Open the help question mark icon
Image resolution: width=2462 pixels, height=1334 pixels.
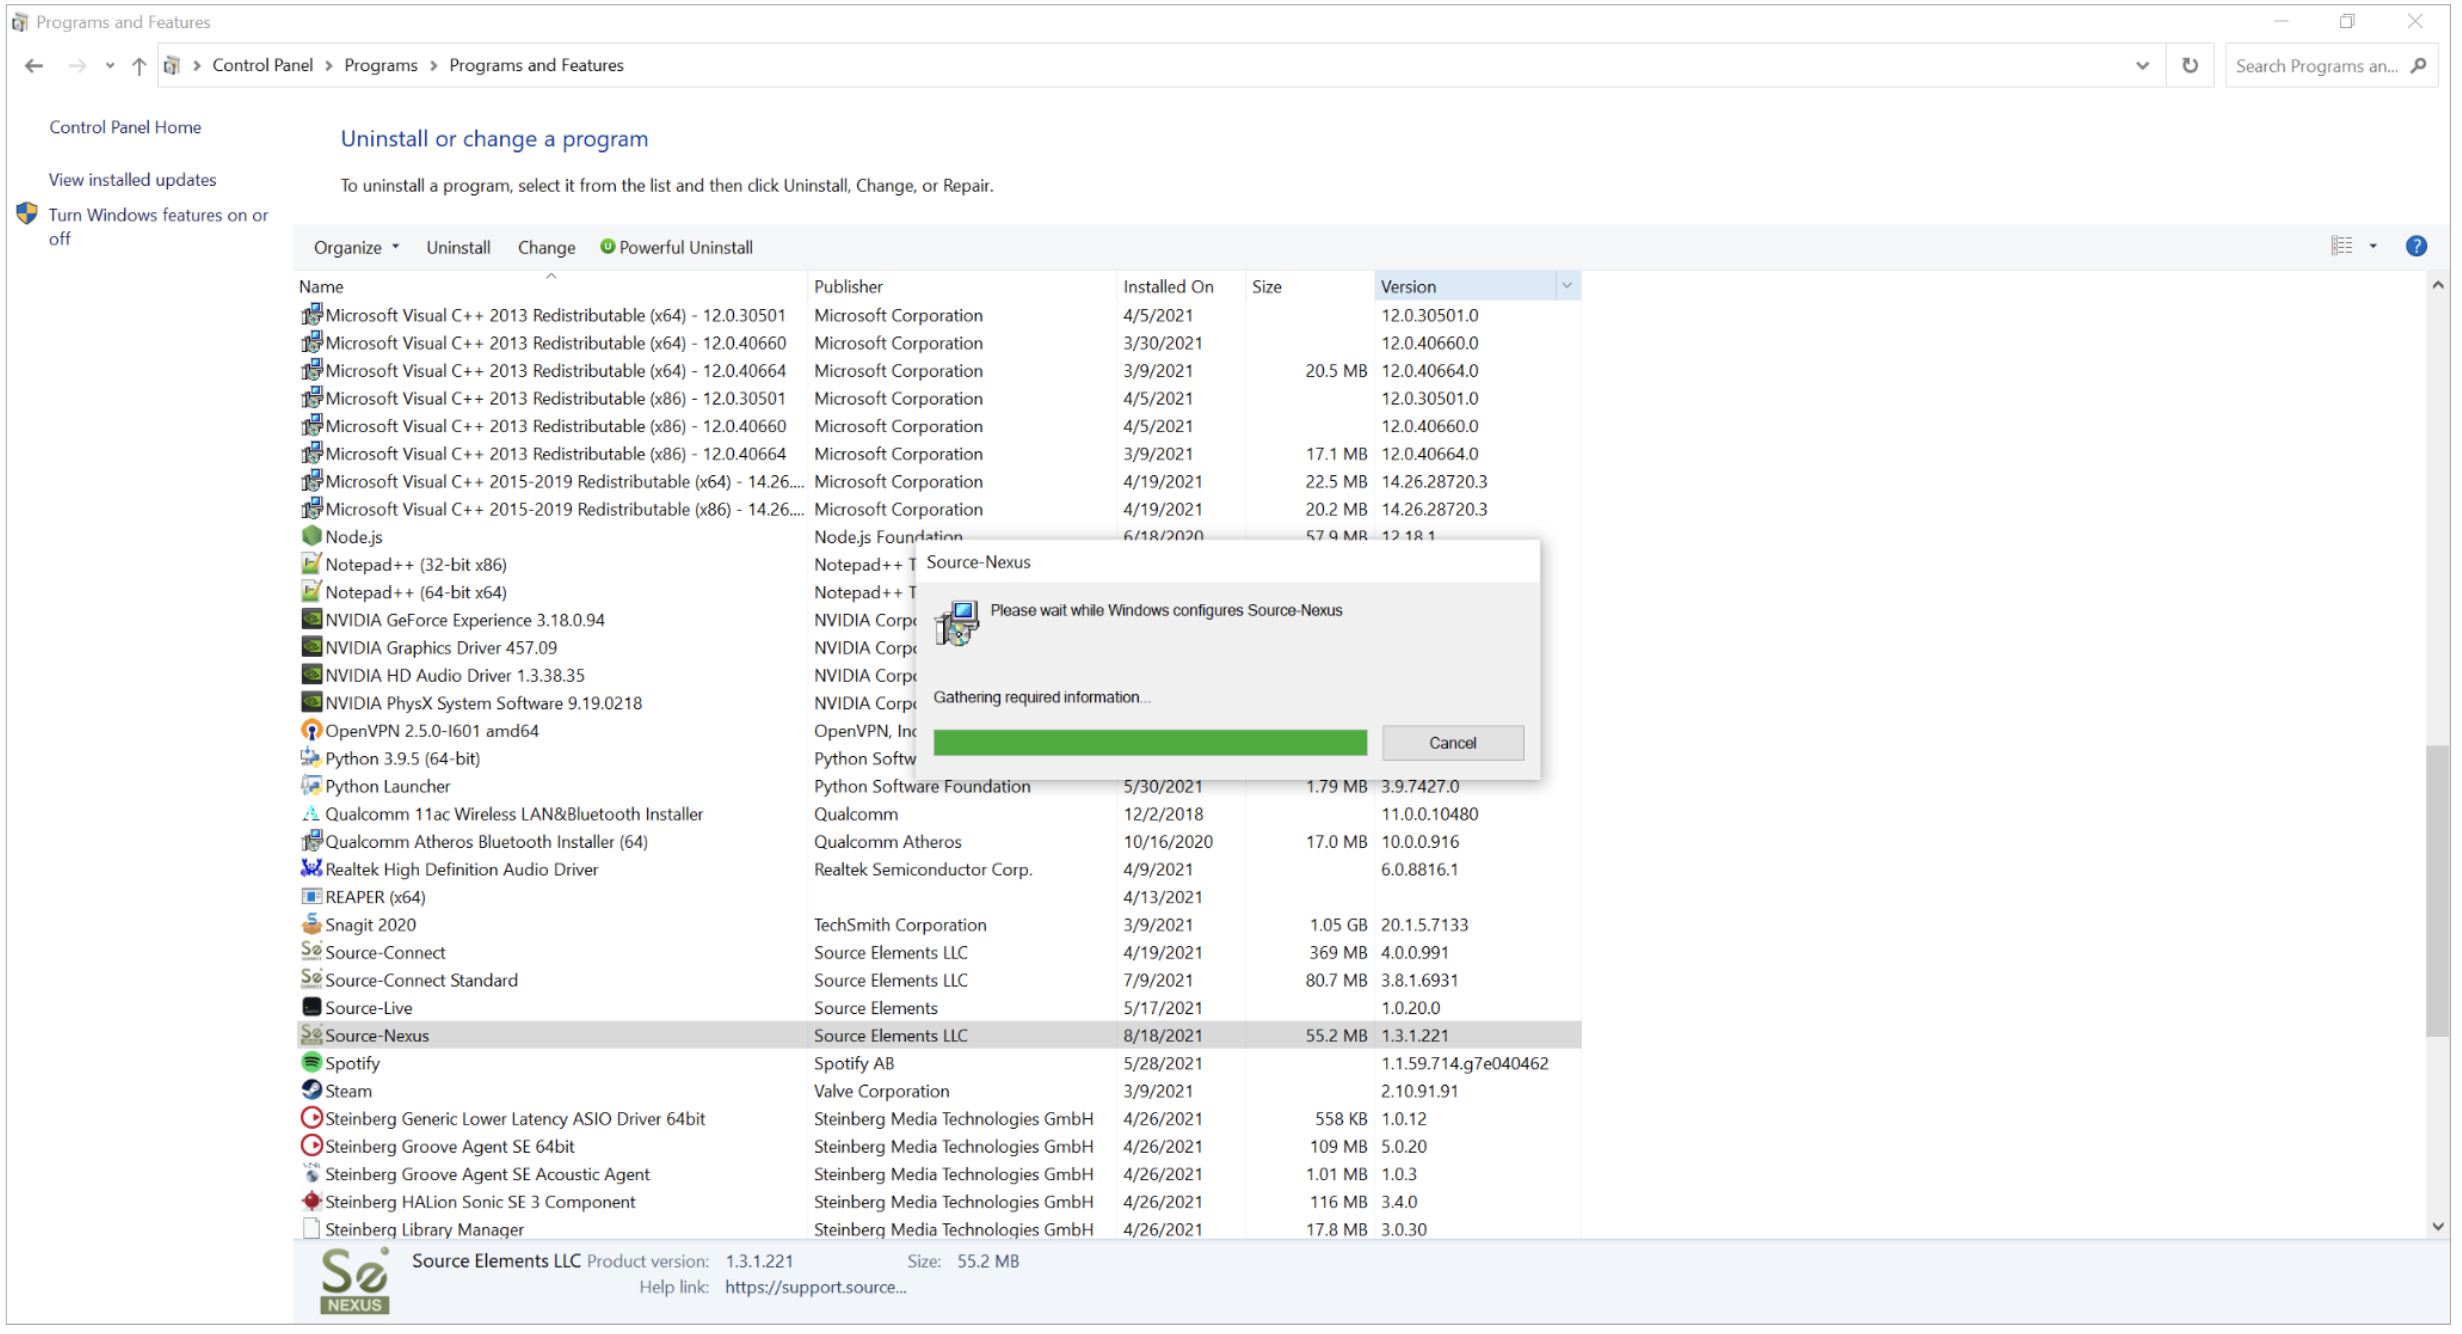pos(2416,247)
